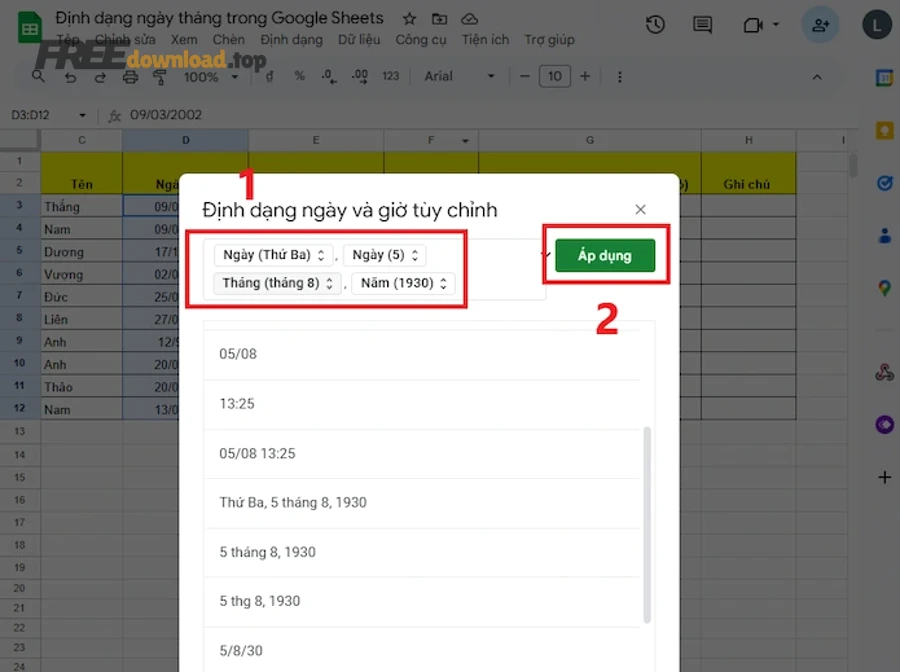Screen dimensions: 900x672
Task: Apply currency format đ
Action: 269,76
